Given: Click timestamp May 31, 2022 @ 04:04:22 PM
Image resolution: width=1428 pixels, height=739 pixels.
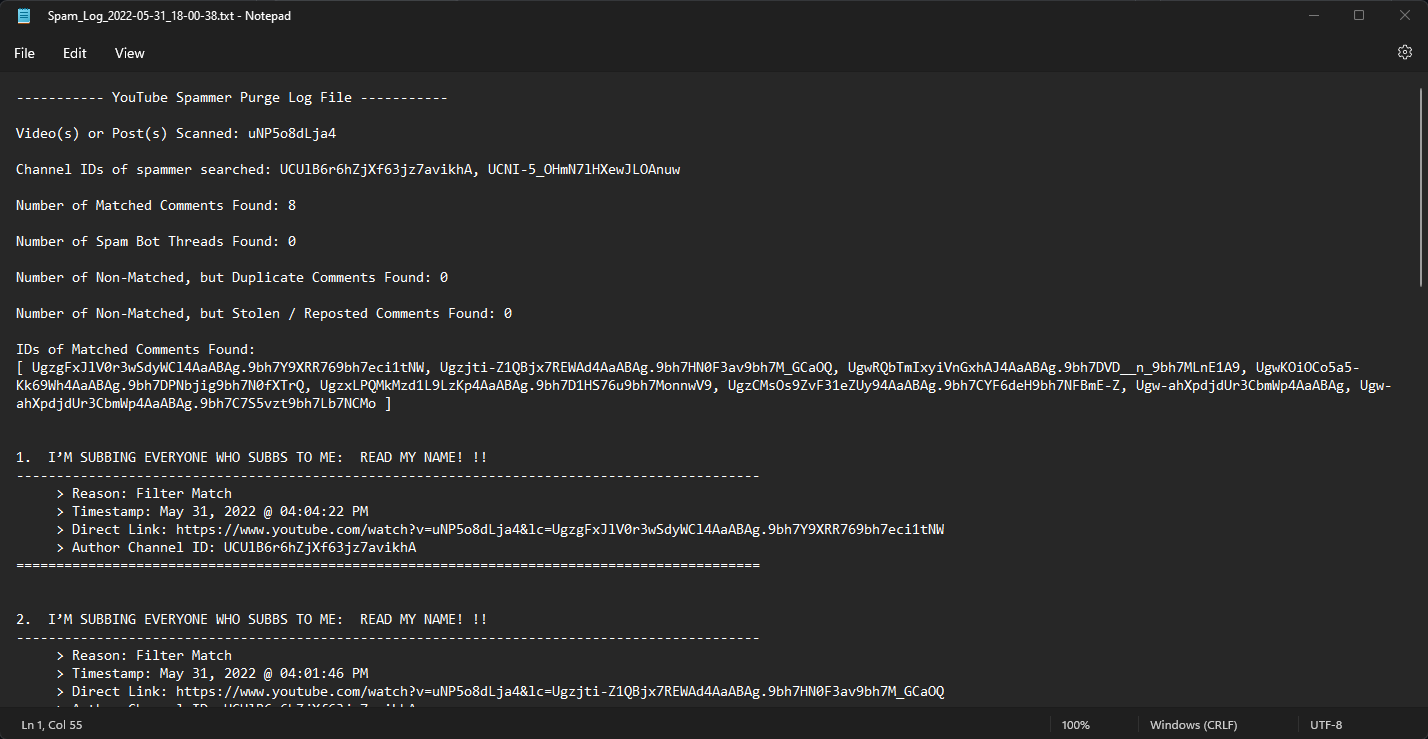Looking at the screenshot, I should pos(264,511).
